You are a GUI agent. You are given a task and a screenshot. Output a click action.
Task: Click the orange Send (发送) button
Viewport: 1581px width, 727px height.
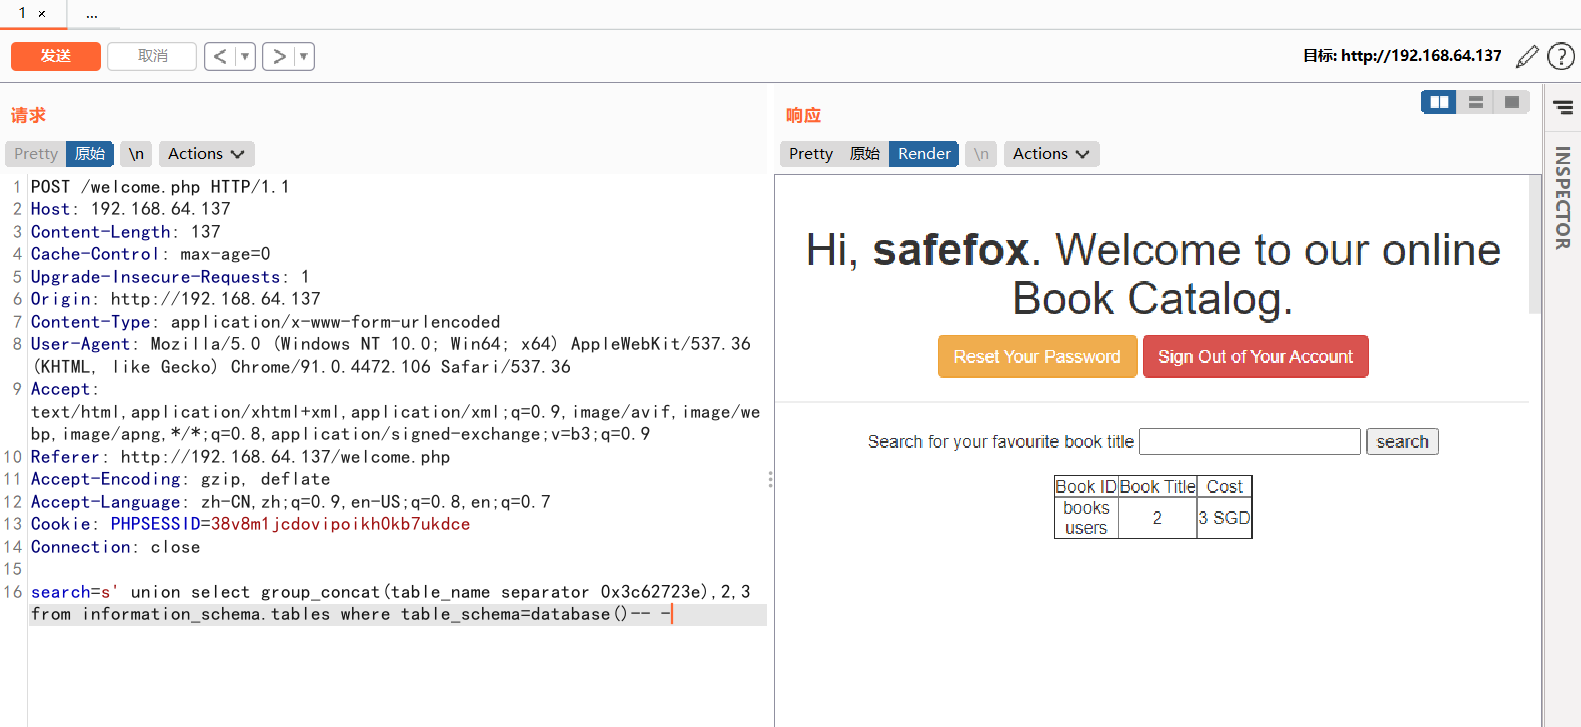point(56,56)
